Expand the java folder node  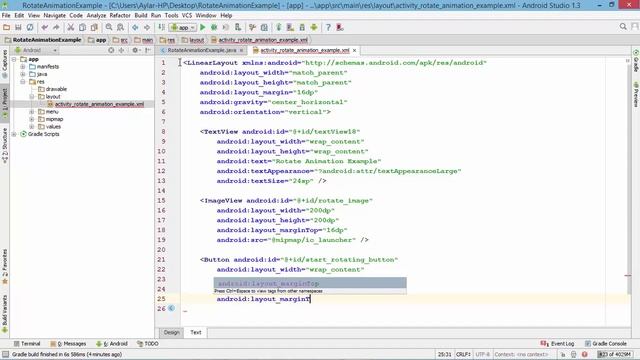(x=23, y=74)
